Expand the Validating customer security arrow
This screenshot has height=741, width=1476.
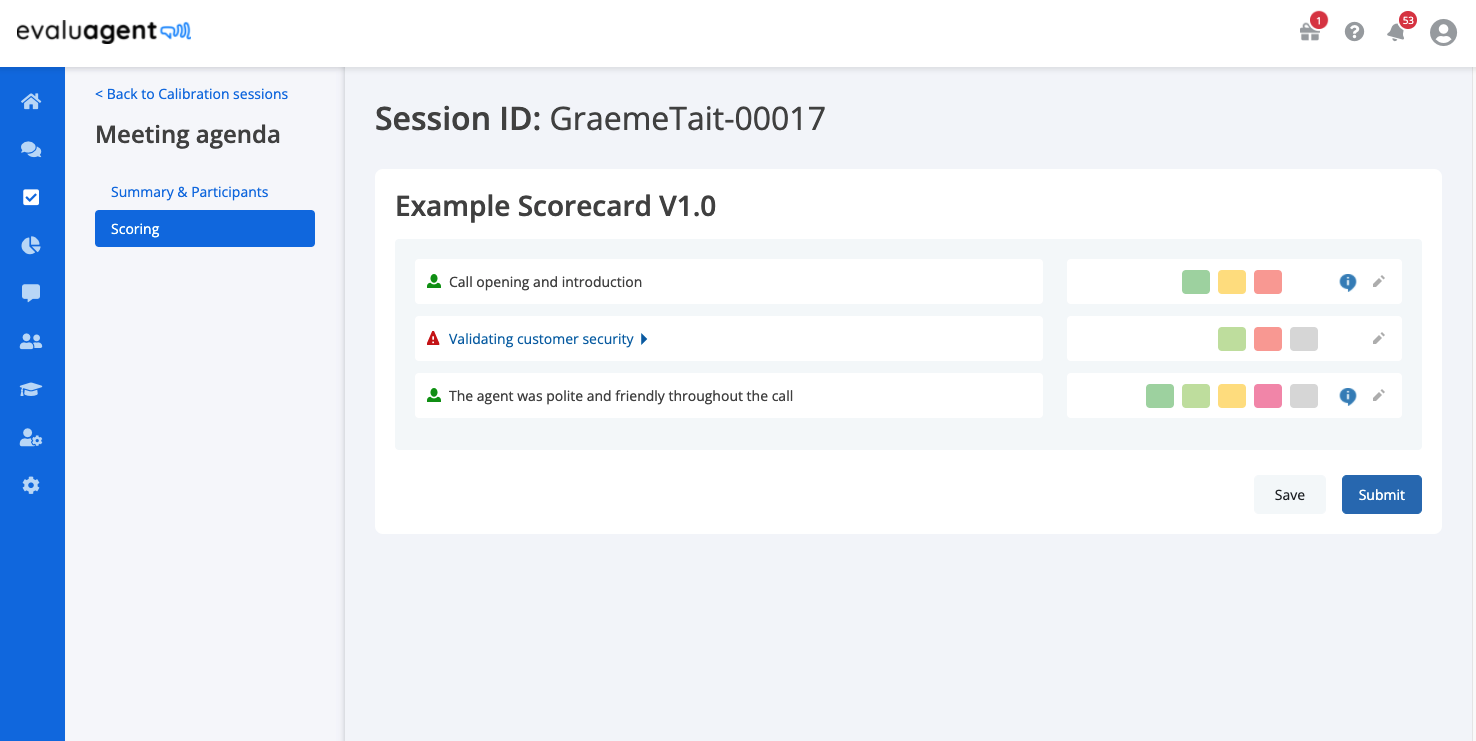point(644,339)
